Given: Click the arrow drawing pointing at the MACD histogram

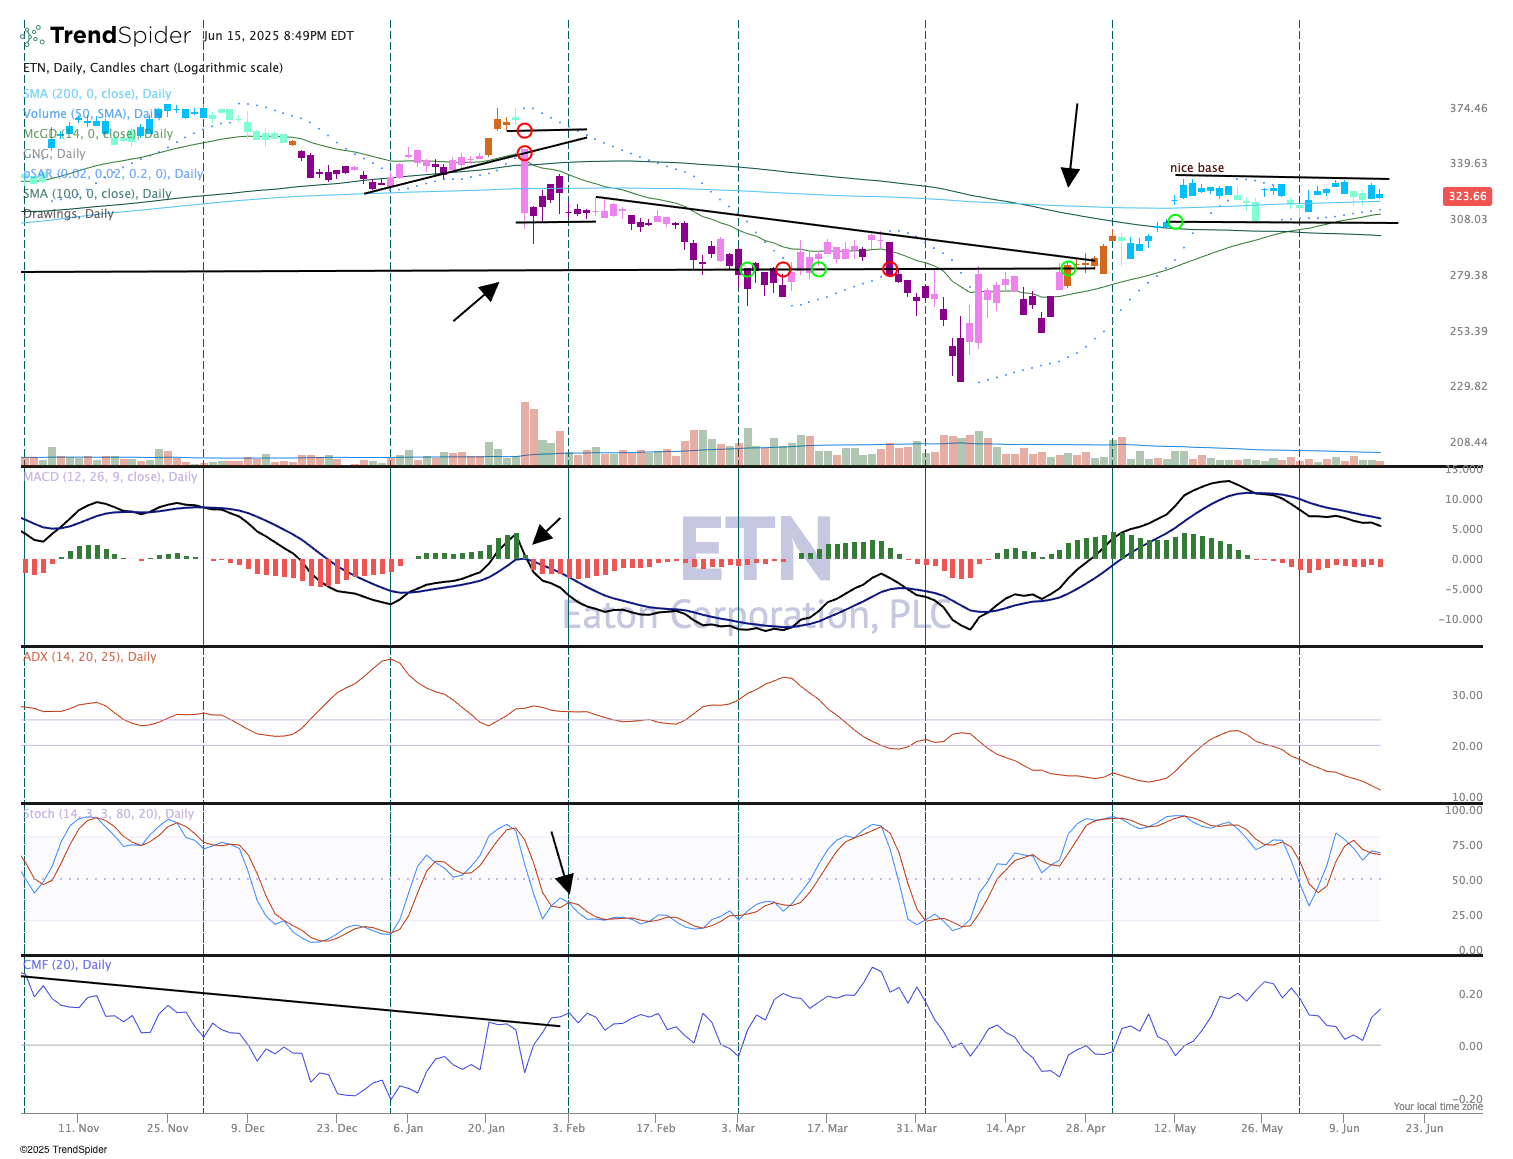Looking at the screenshot, I should 546,531.
